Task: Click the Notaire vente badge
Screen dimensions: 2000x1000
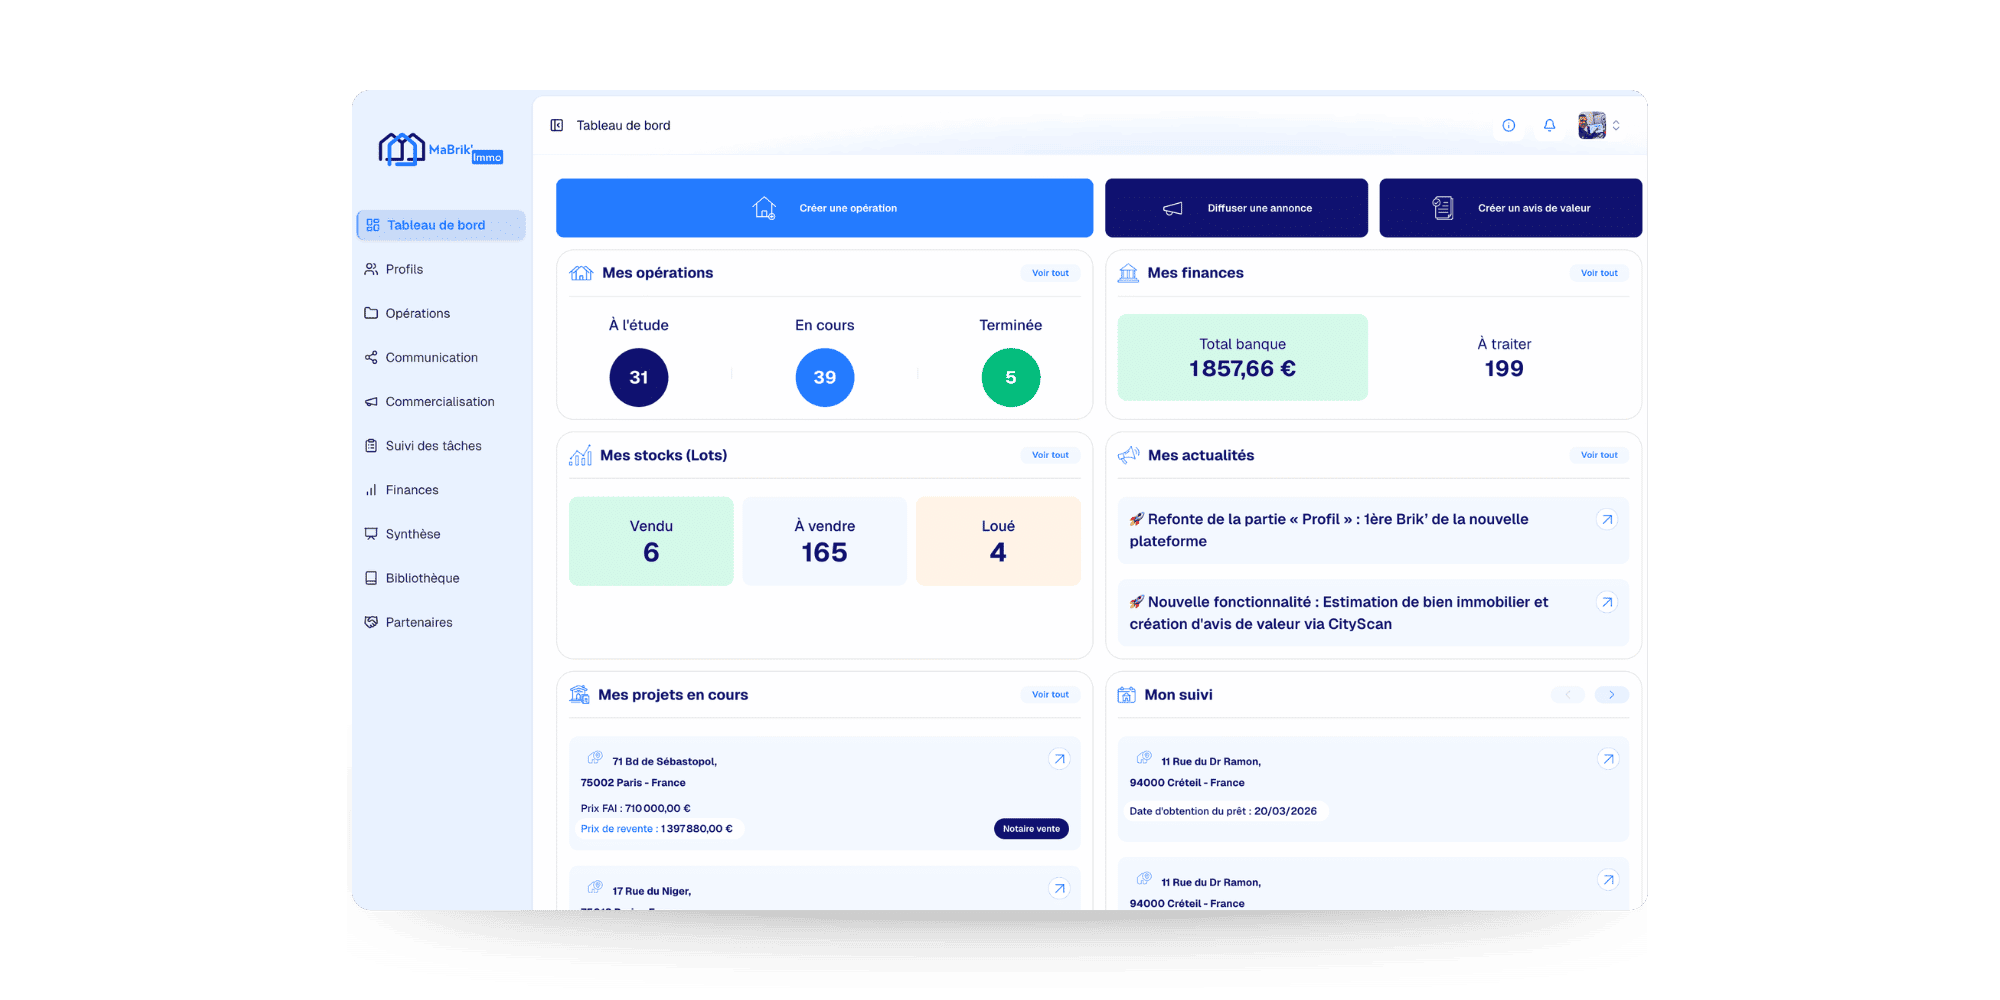Action: click(x=1031, y=828)
